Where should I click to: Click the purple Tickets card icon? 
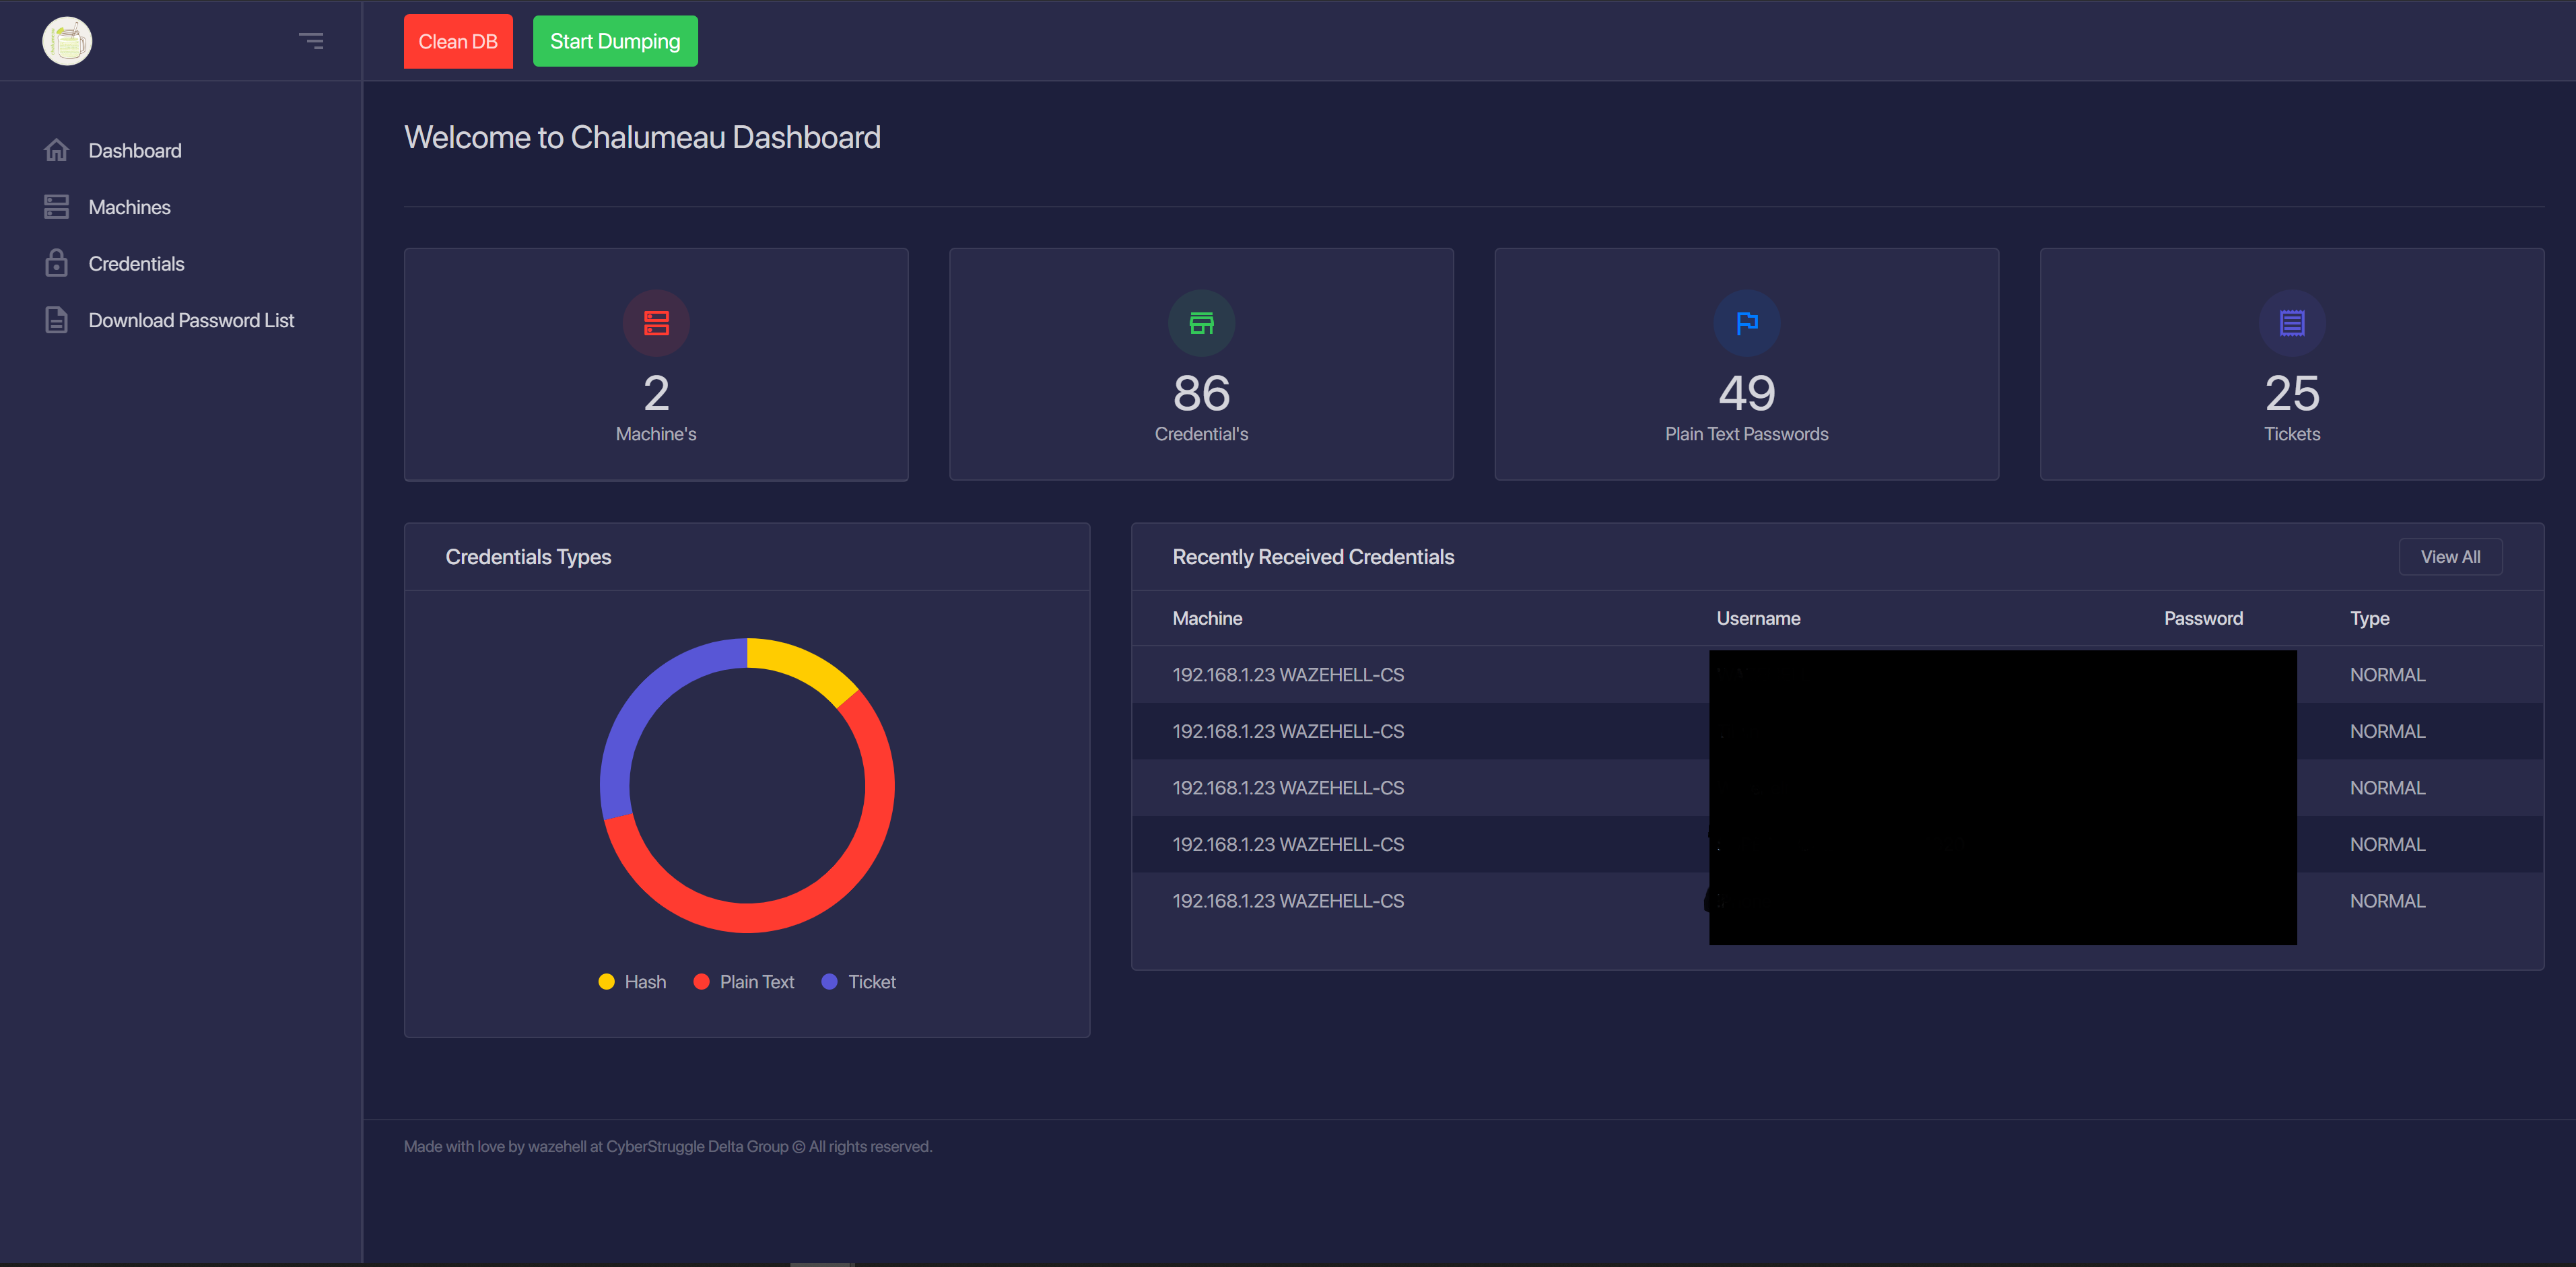[x=2292, y=323]
